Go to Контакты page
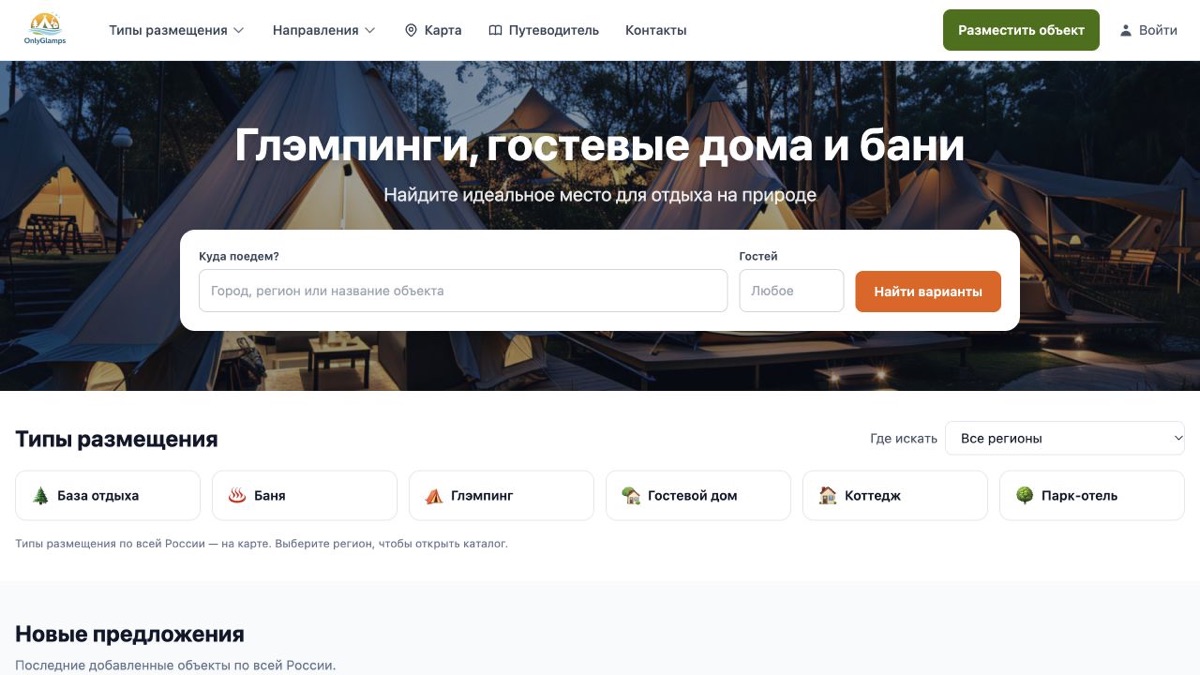The image size is (1200, 675). coord(656,30)
